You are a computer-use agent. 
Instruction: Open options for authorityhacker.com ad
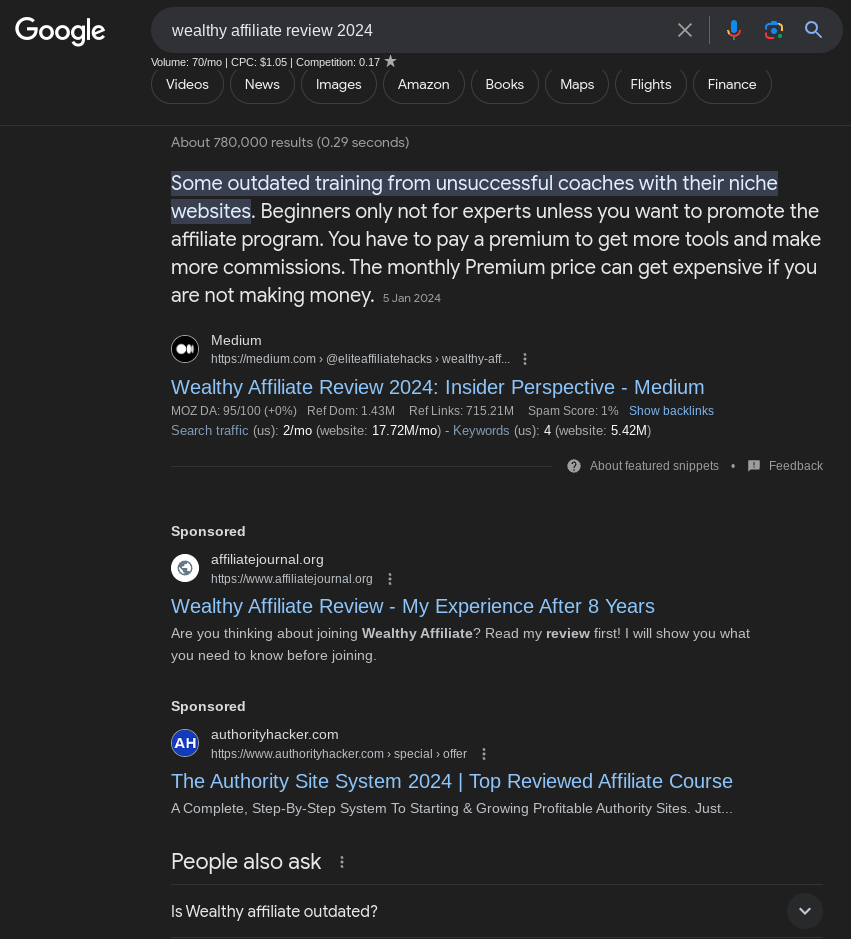pos(484,754)
